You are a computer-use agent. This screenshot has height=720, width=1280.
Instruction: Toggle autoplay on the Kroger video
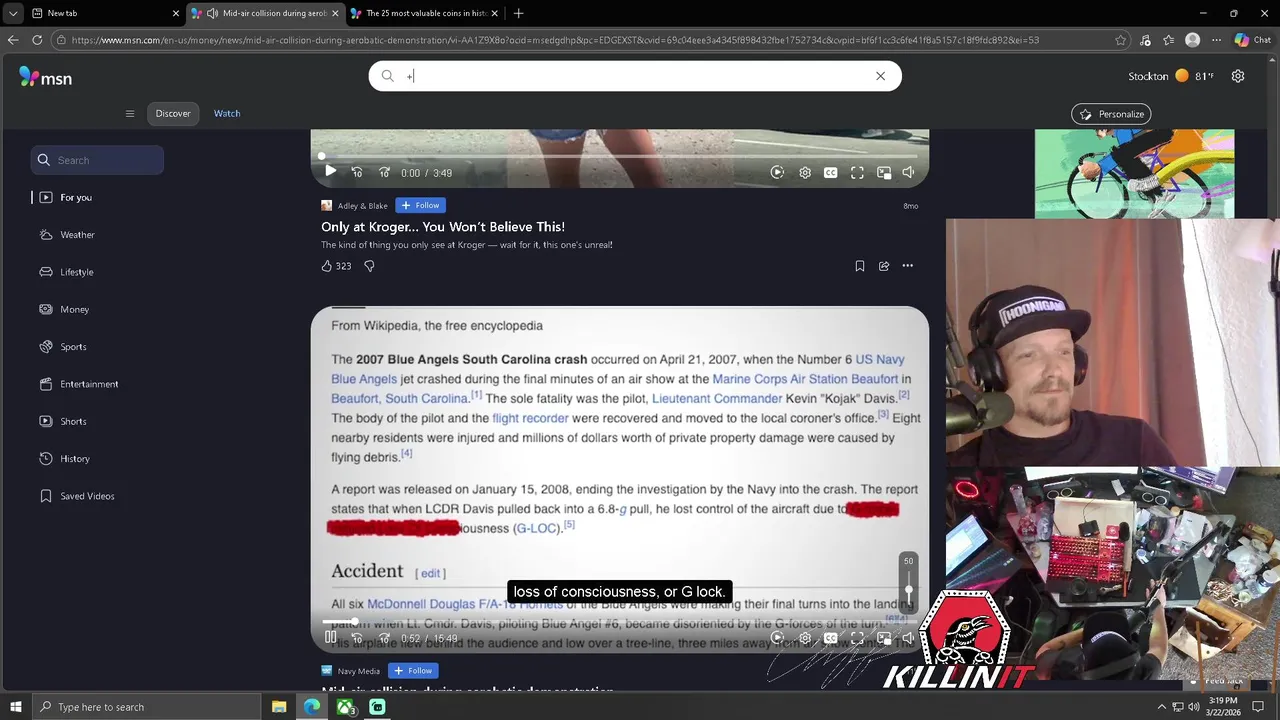[777, 172]
